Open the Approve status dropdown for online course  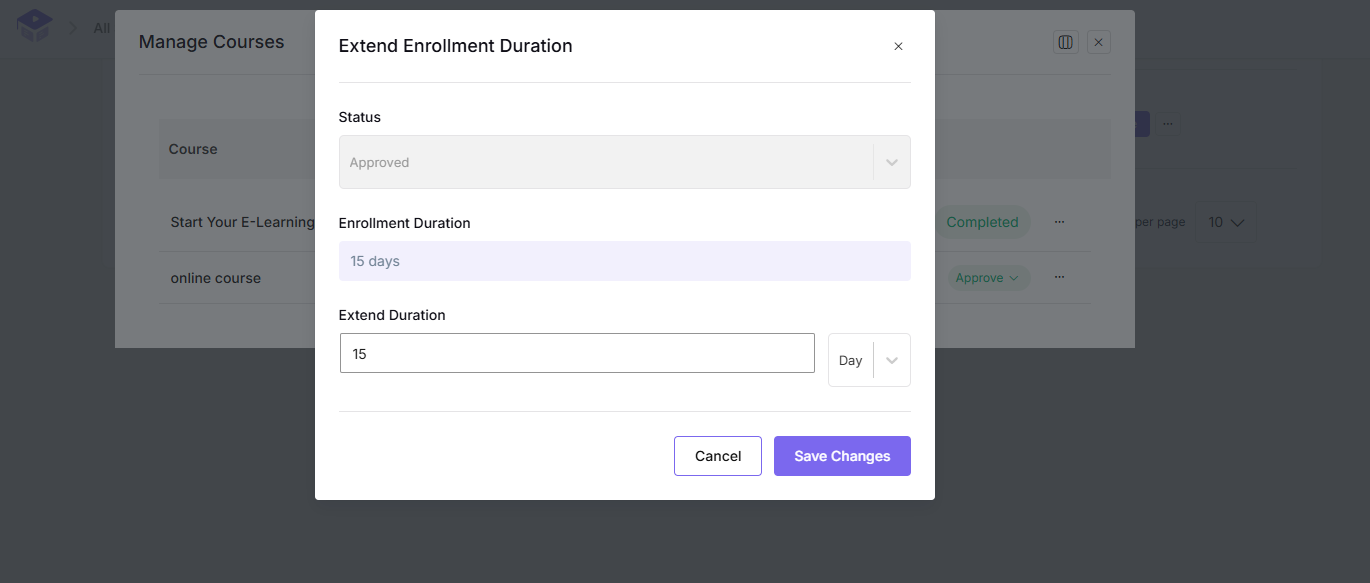(988, 278)
